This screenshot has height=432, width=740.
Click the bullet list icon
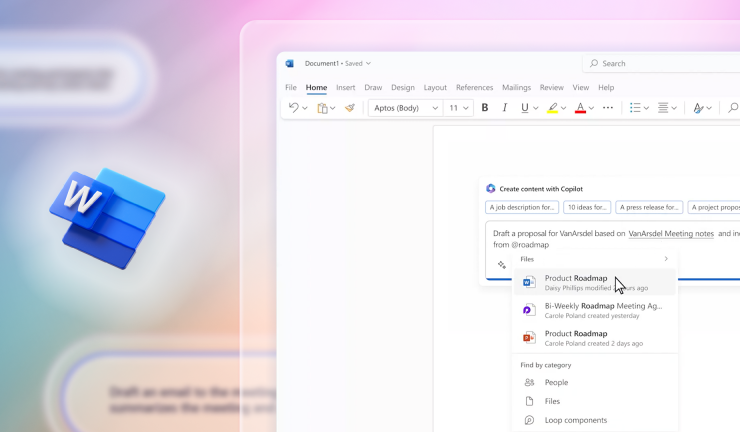point(635,108)
